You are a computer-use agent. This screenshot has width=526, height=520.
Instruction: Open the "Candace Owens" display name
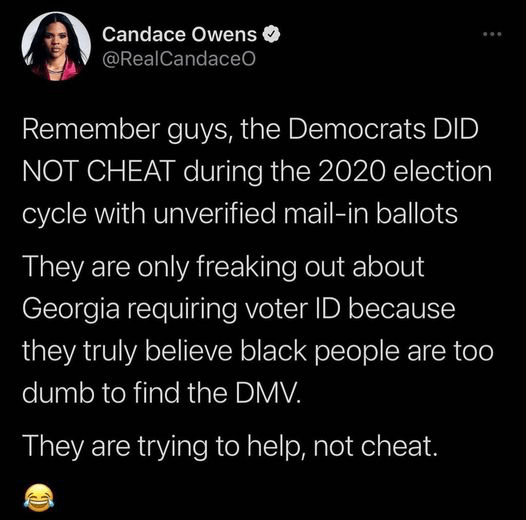pyautogui.click(x=179, y=35)
